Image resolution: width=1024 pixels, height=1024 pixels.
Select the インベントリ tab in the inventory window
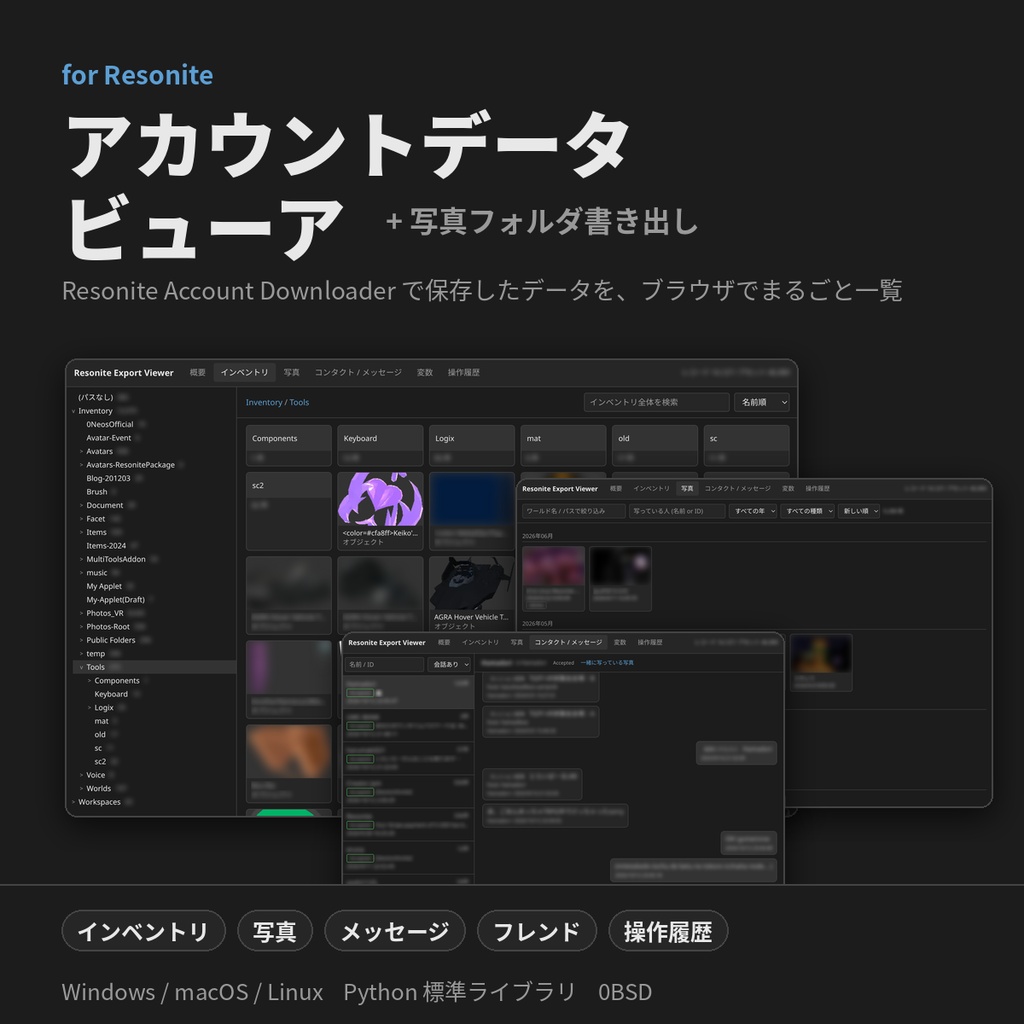[x=244, y=372]
